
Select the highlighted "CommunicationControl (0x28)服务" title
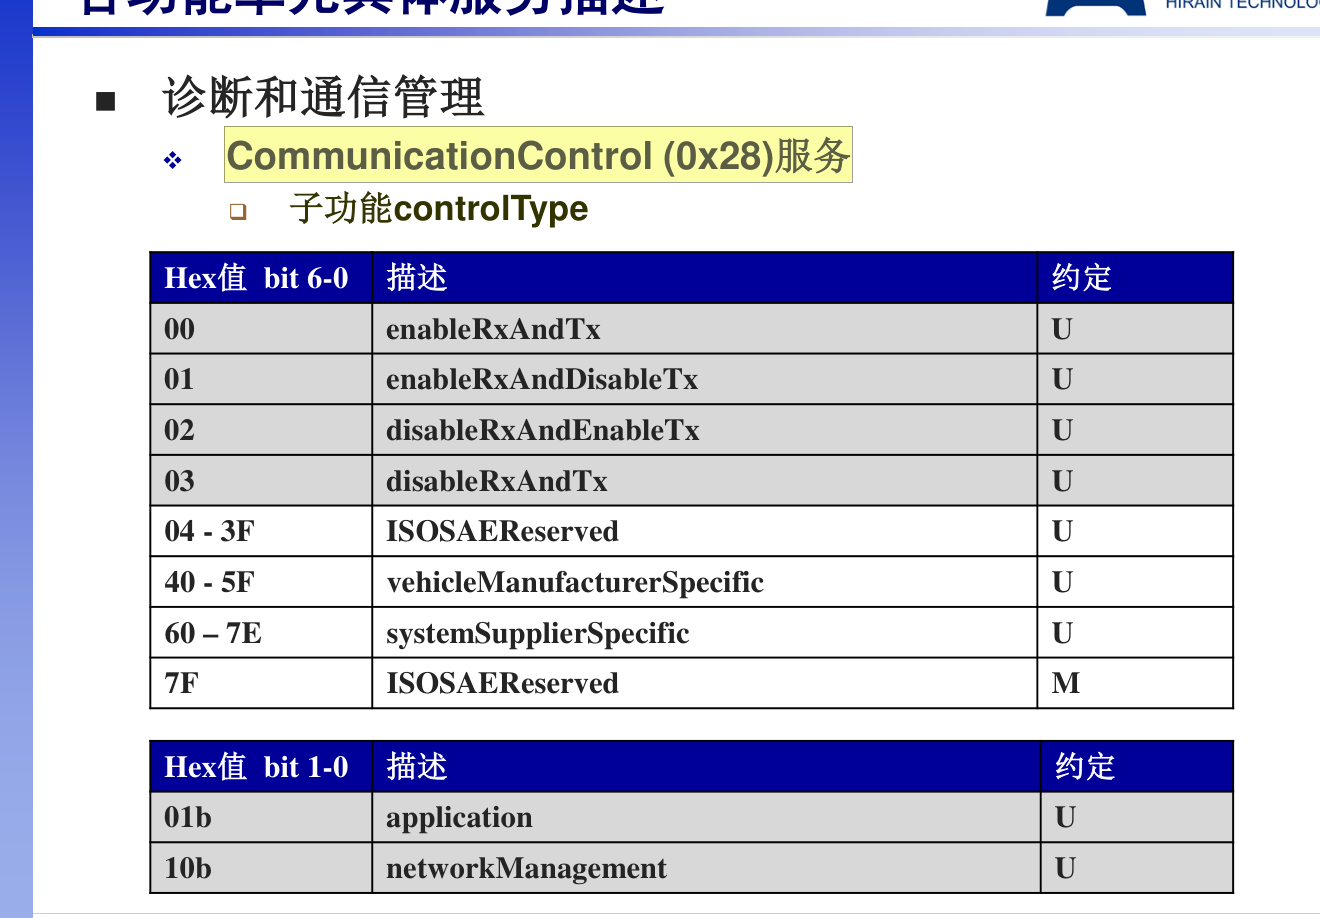538,155
